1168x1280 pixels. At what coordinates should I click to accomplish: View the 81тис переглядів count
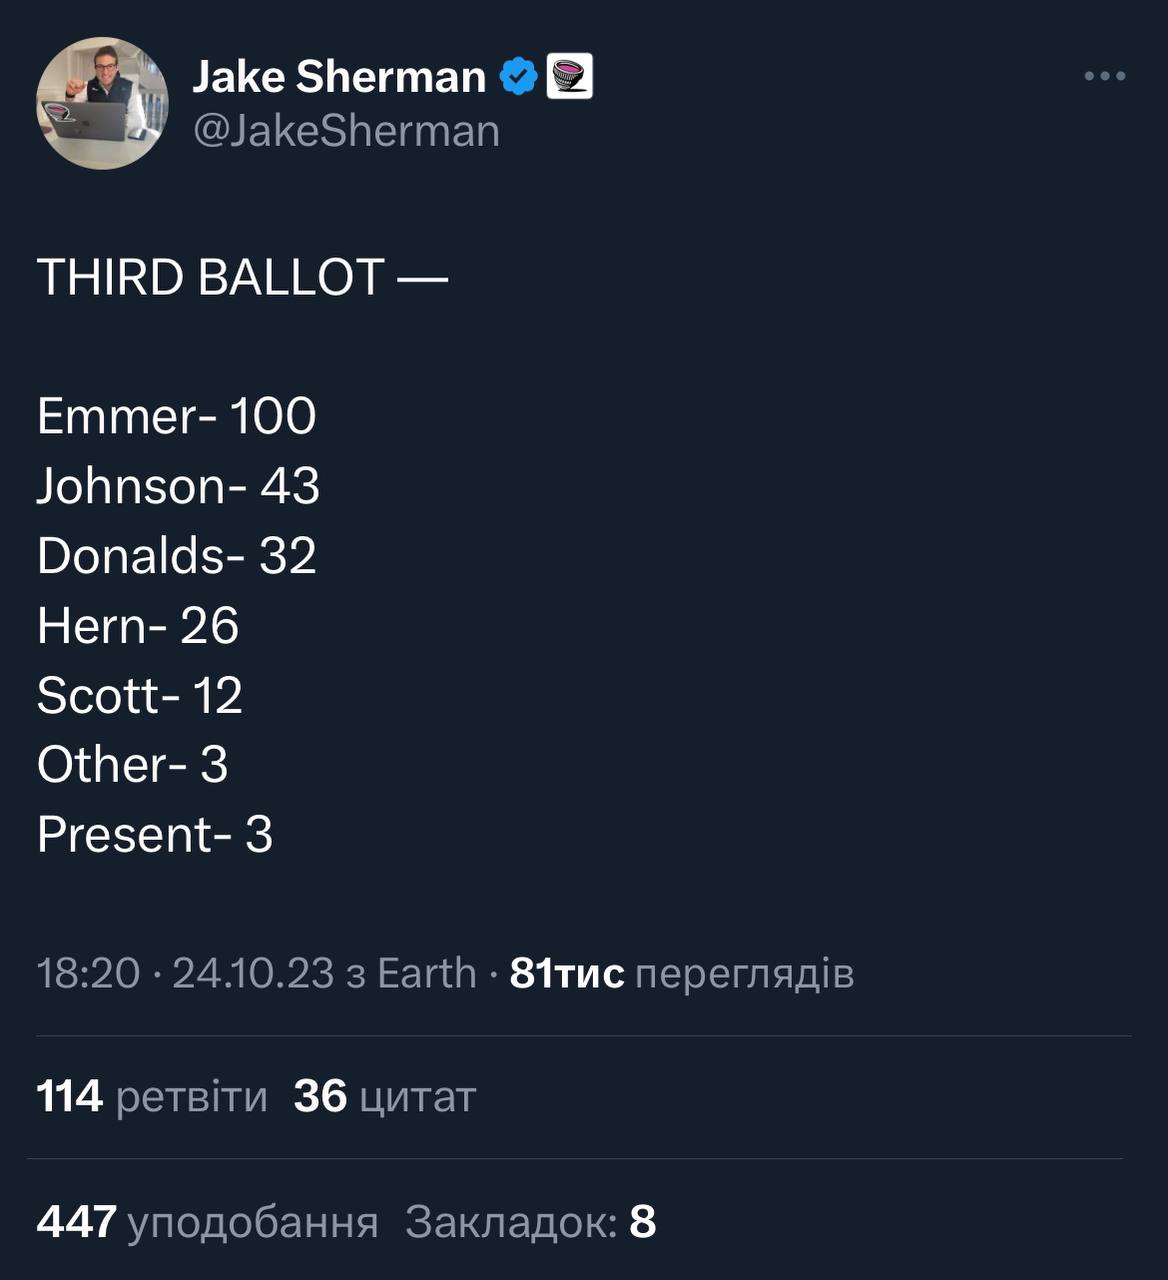pos(681,973)
